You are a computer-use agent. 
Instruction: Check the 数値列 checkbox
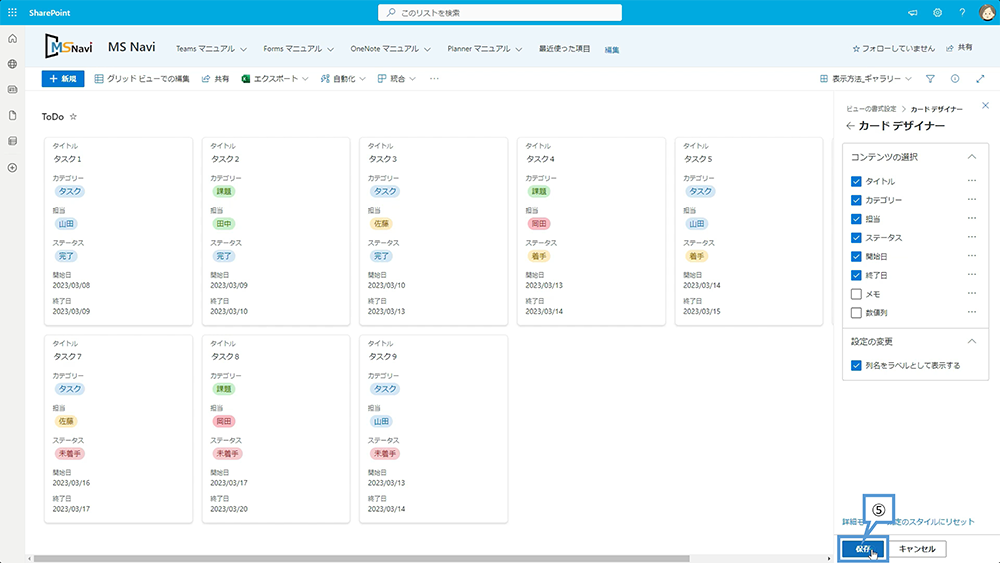click(856, 312)
